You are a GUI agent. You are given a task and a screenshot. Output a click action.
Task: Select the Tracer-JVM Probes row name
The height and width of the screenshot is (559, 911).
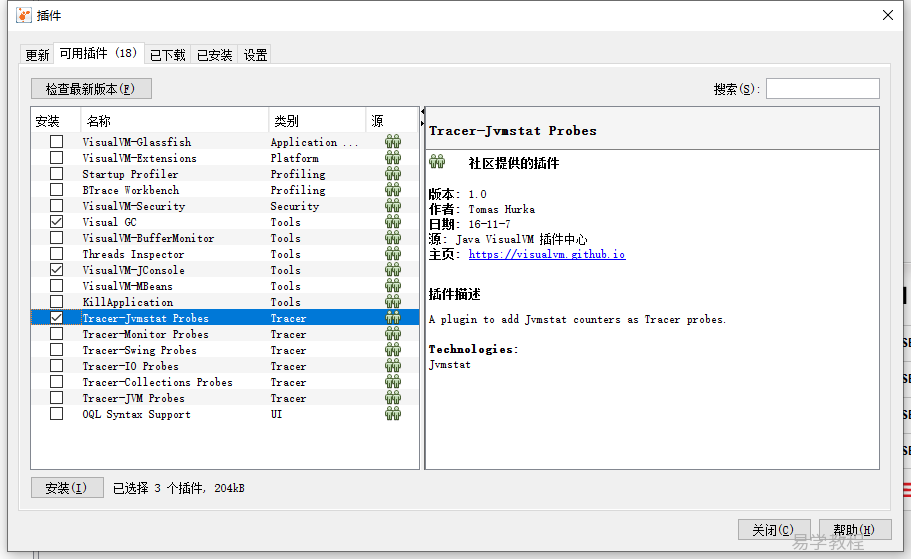point(134,398)
